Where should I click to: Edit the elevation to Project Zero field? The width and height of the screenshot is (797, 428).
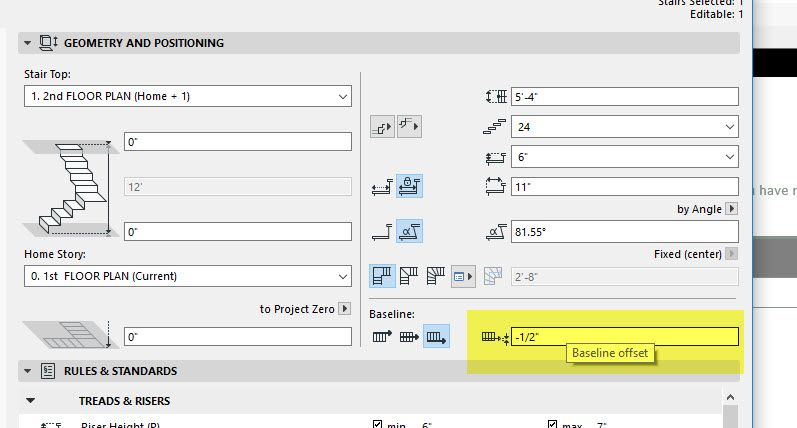[238, 337]
